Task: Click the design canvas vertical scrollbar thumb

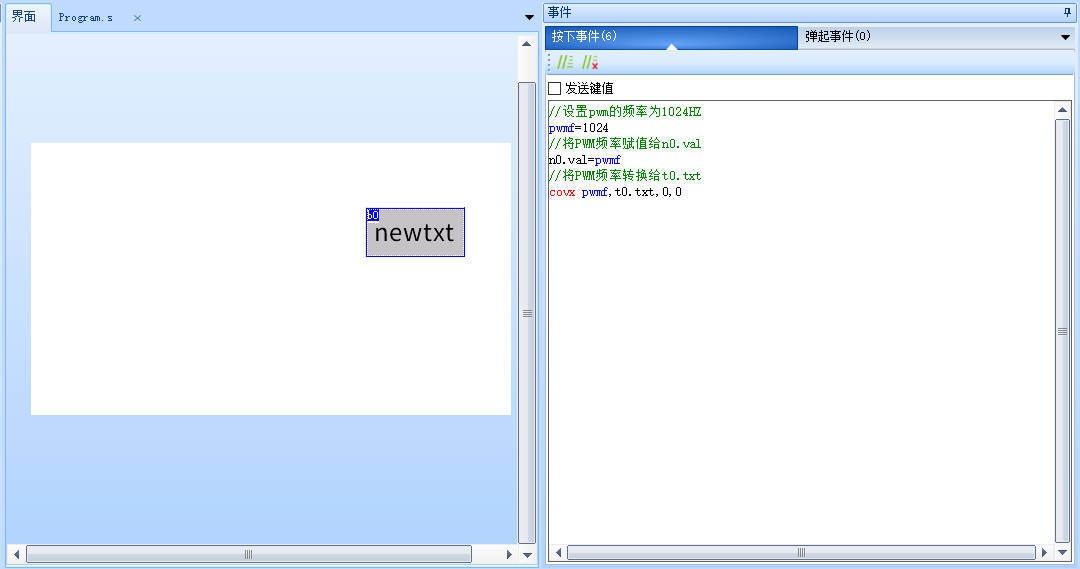Action: click(x=526, y=312)
